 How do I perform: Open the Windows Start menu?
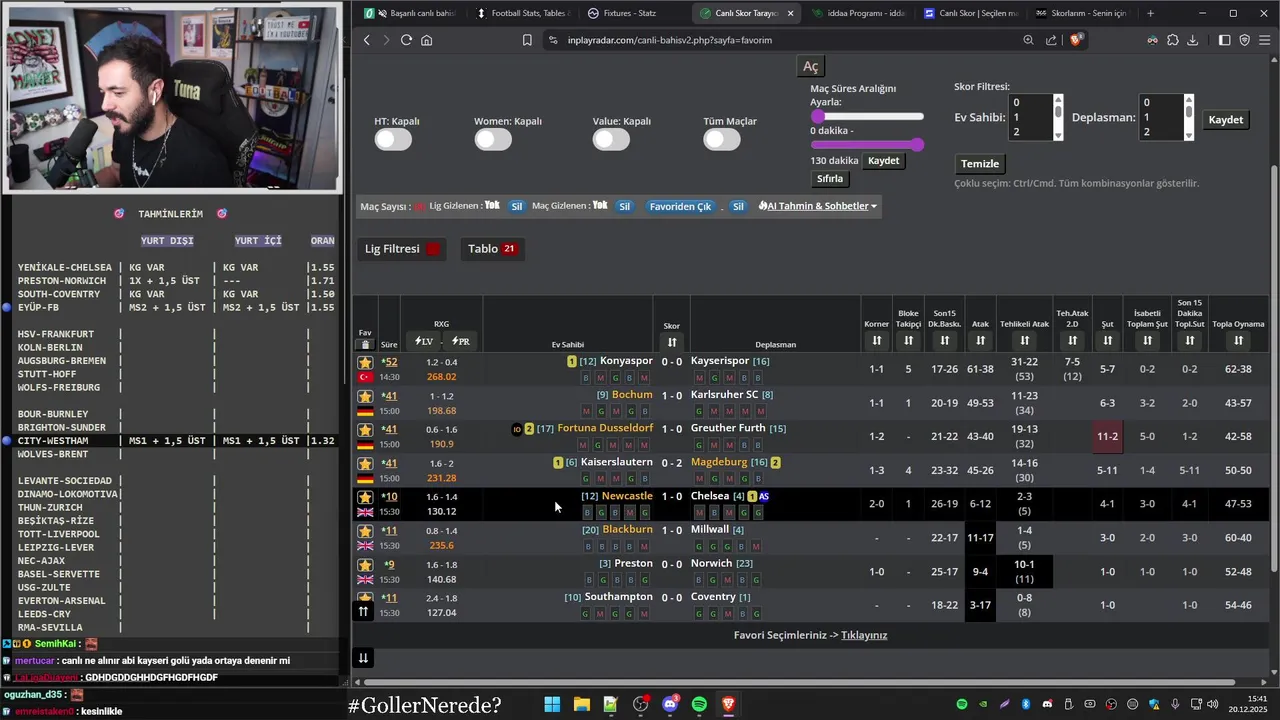(x=552, y=704)
